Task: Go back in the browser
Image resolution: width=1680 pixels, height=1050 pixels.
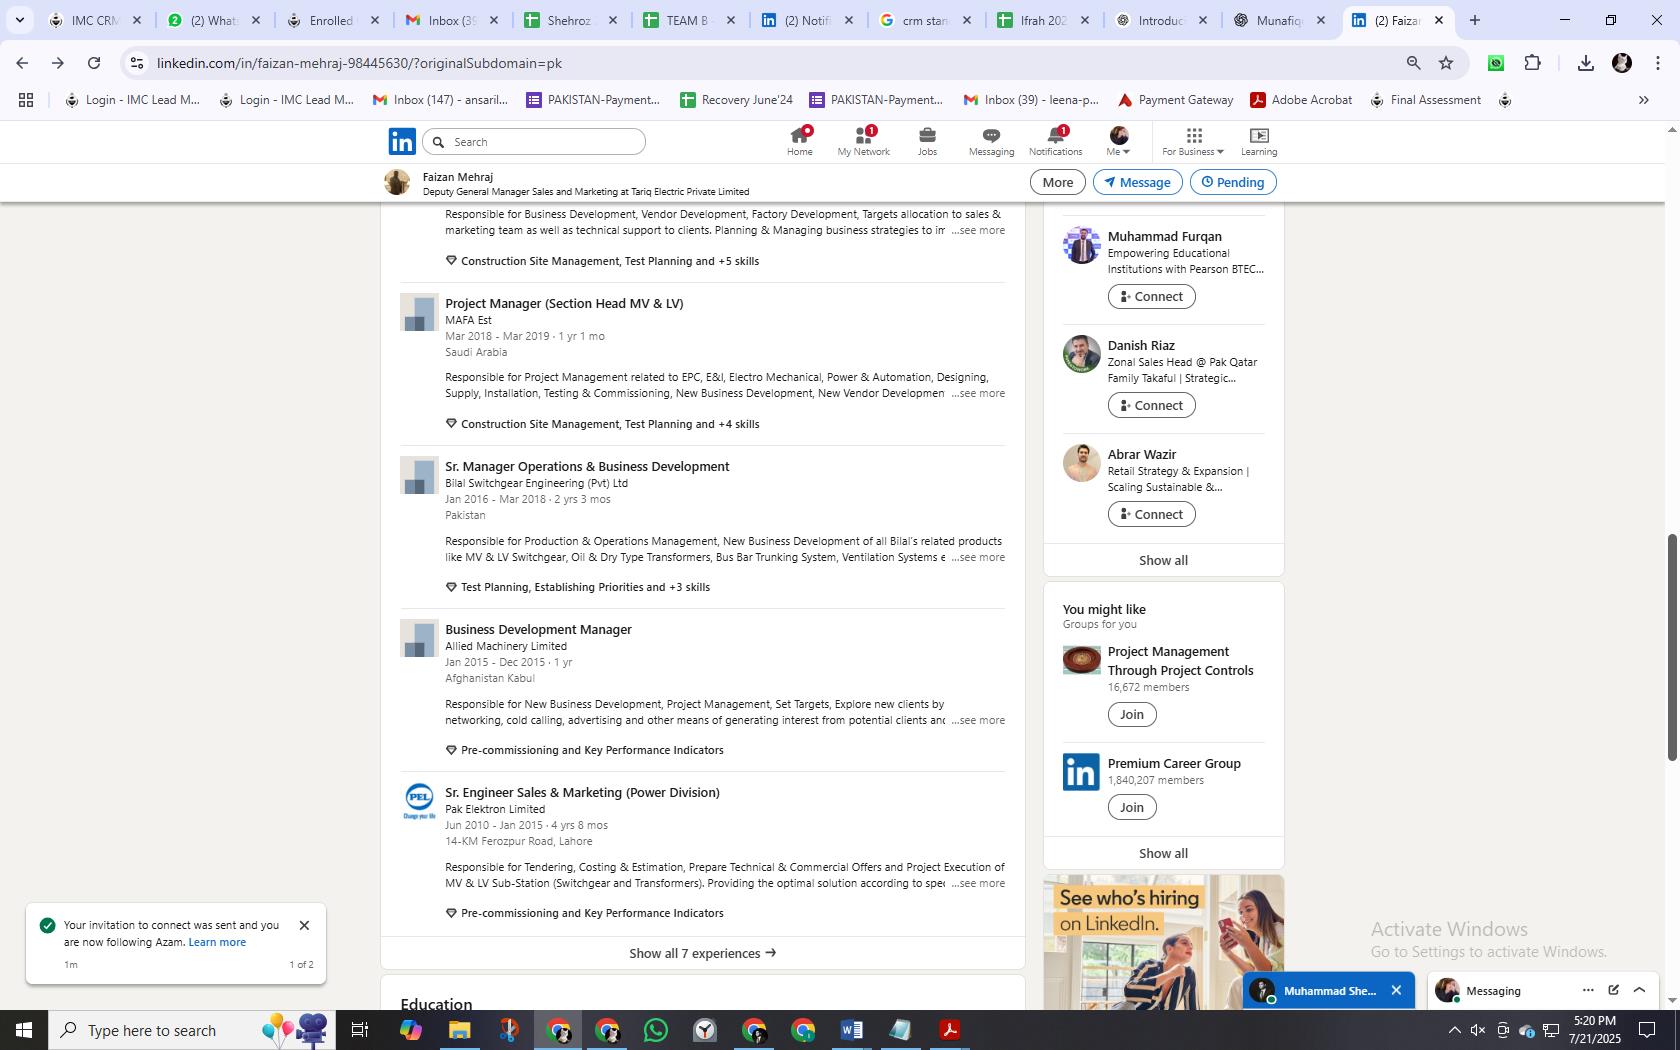Action: click(22, 63)
